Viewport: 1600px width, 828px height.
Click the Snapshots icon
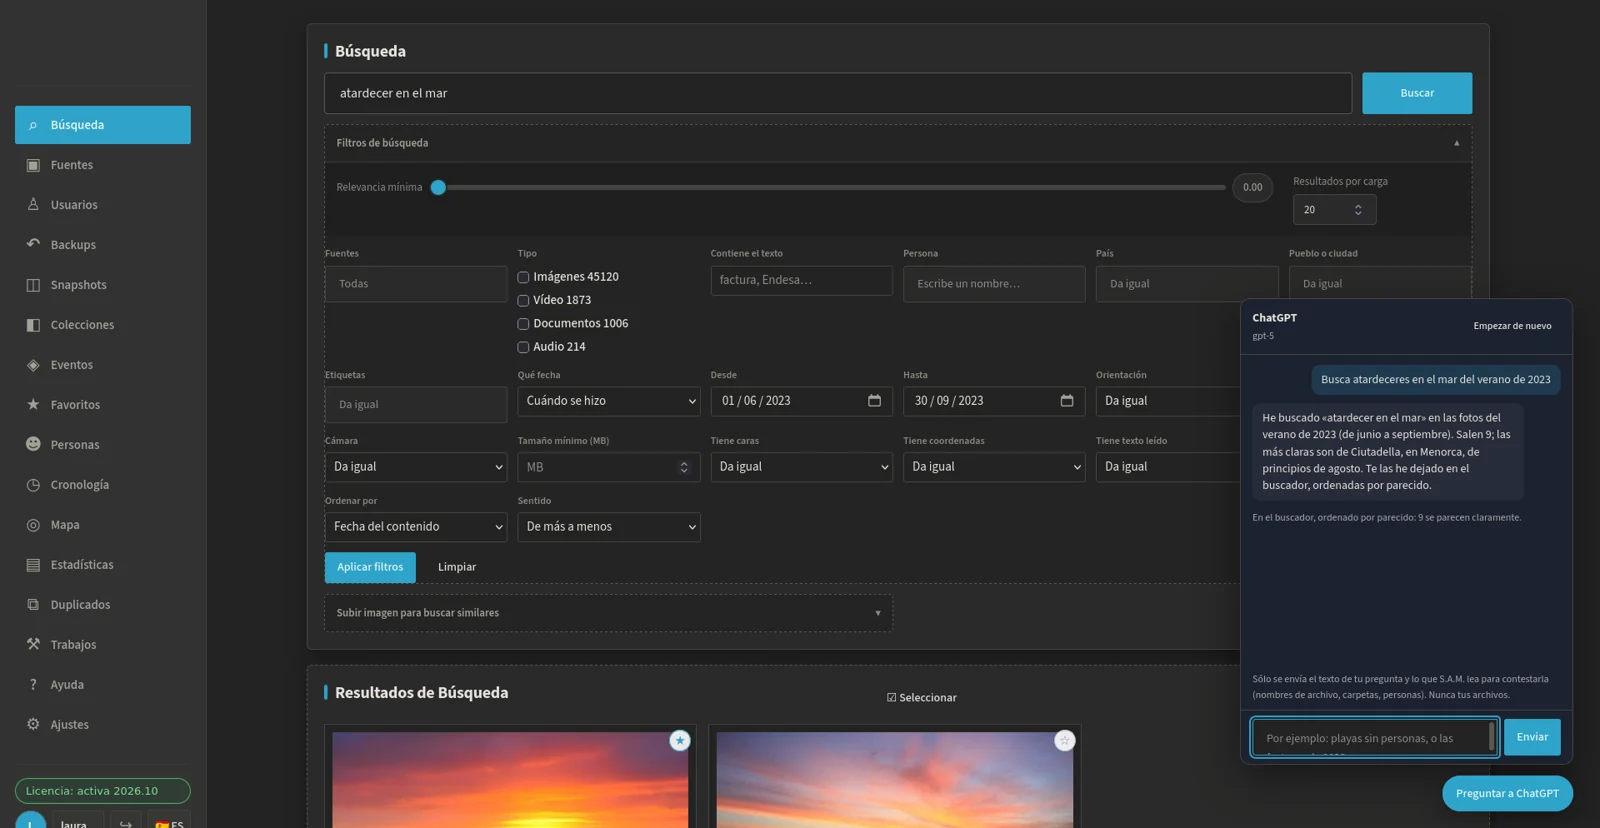[33, 285]
